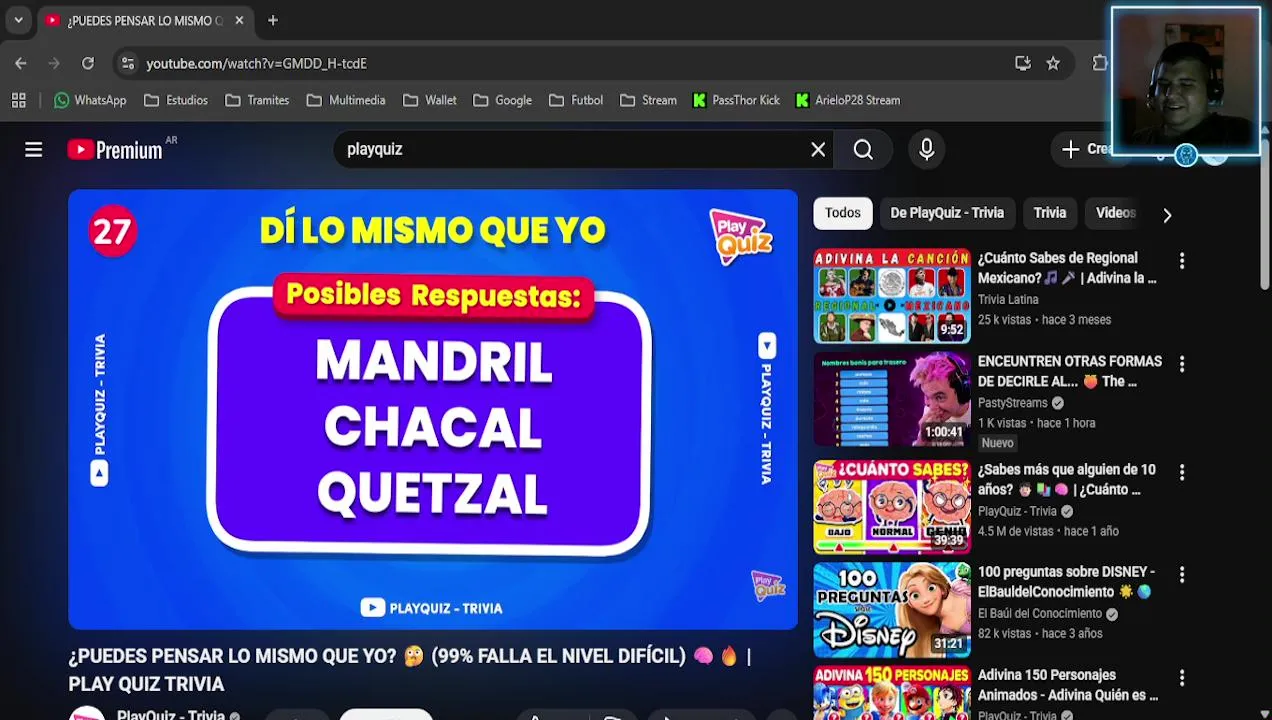Open the PlayQuiz - Trivia channel name below video

pyautogui.click(x=171, y=714)
